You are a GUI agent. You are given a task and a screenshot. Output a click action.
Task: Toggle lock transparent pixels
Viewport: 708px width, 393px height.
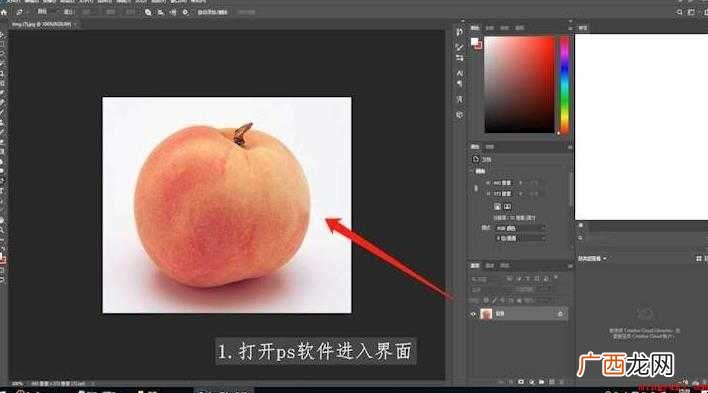(x=485, y=300)
